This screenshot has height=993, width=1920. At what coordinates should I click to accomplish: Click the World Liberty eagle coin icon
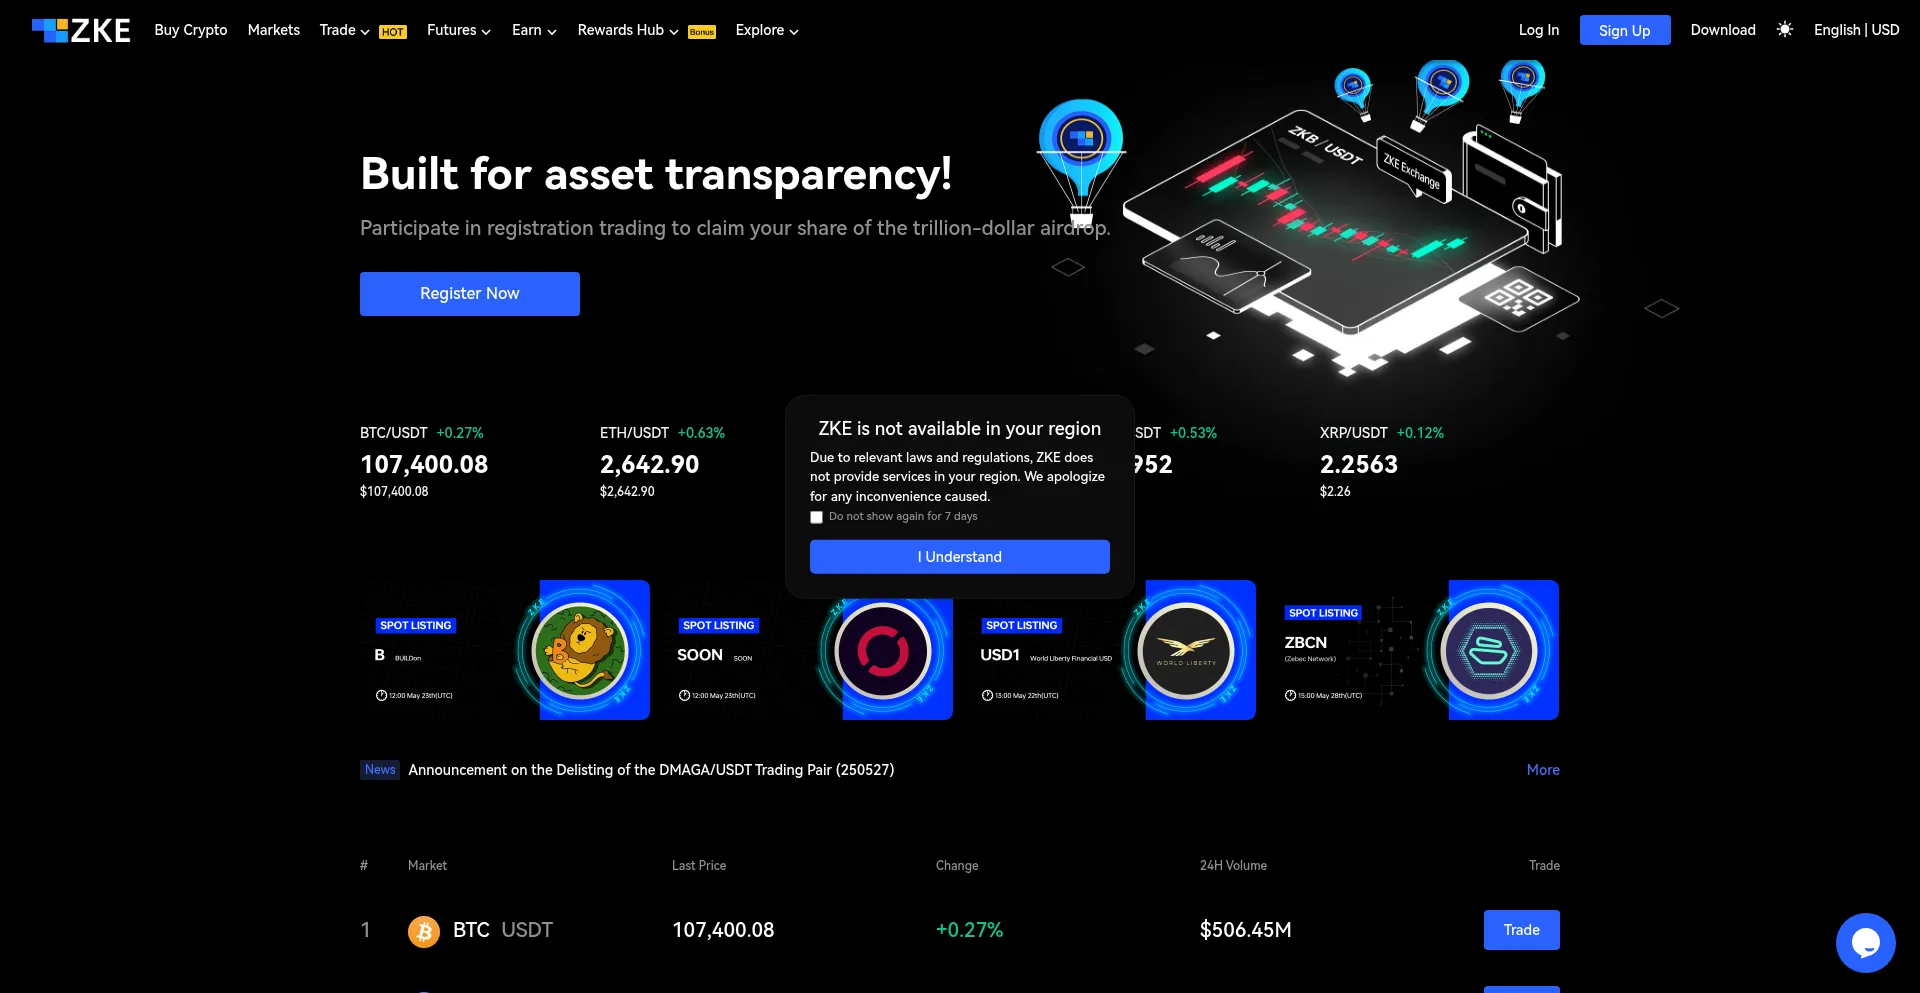(1186, 651)
